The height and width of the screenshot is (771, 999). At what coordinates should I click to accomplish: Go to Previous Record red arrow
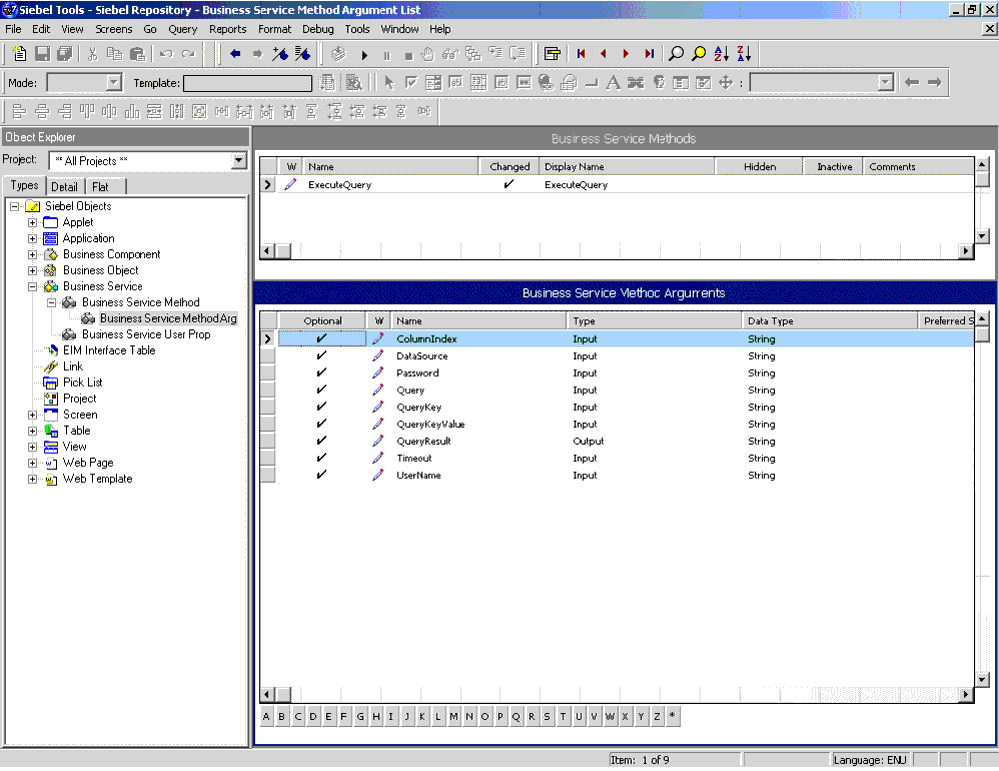click(x=603, y=54)
